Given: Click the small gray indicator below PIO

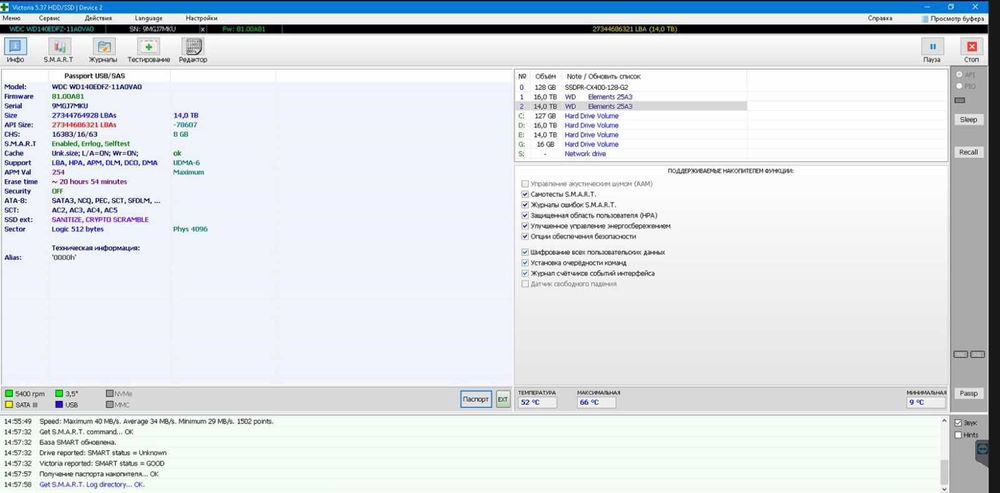Looking at the screenshot, I should click(x=959, y=100).
